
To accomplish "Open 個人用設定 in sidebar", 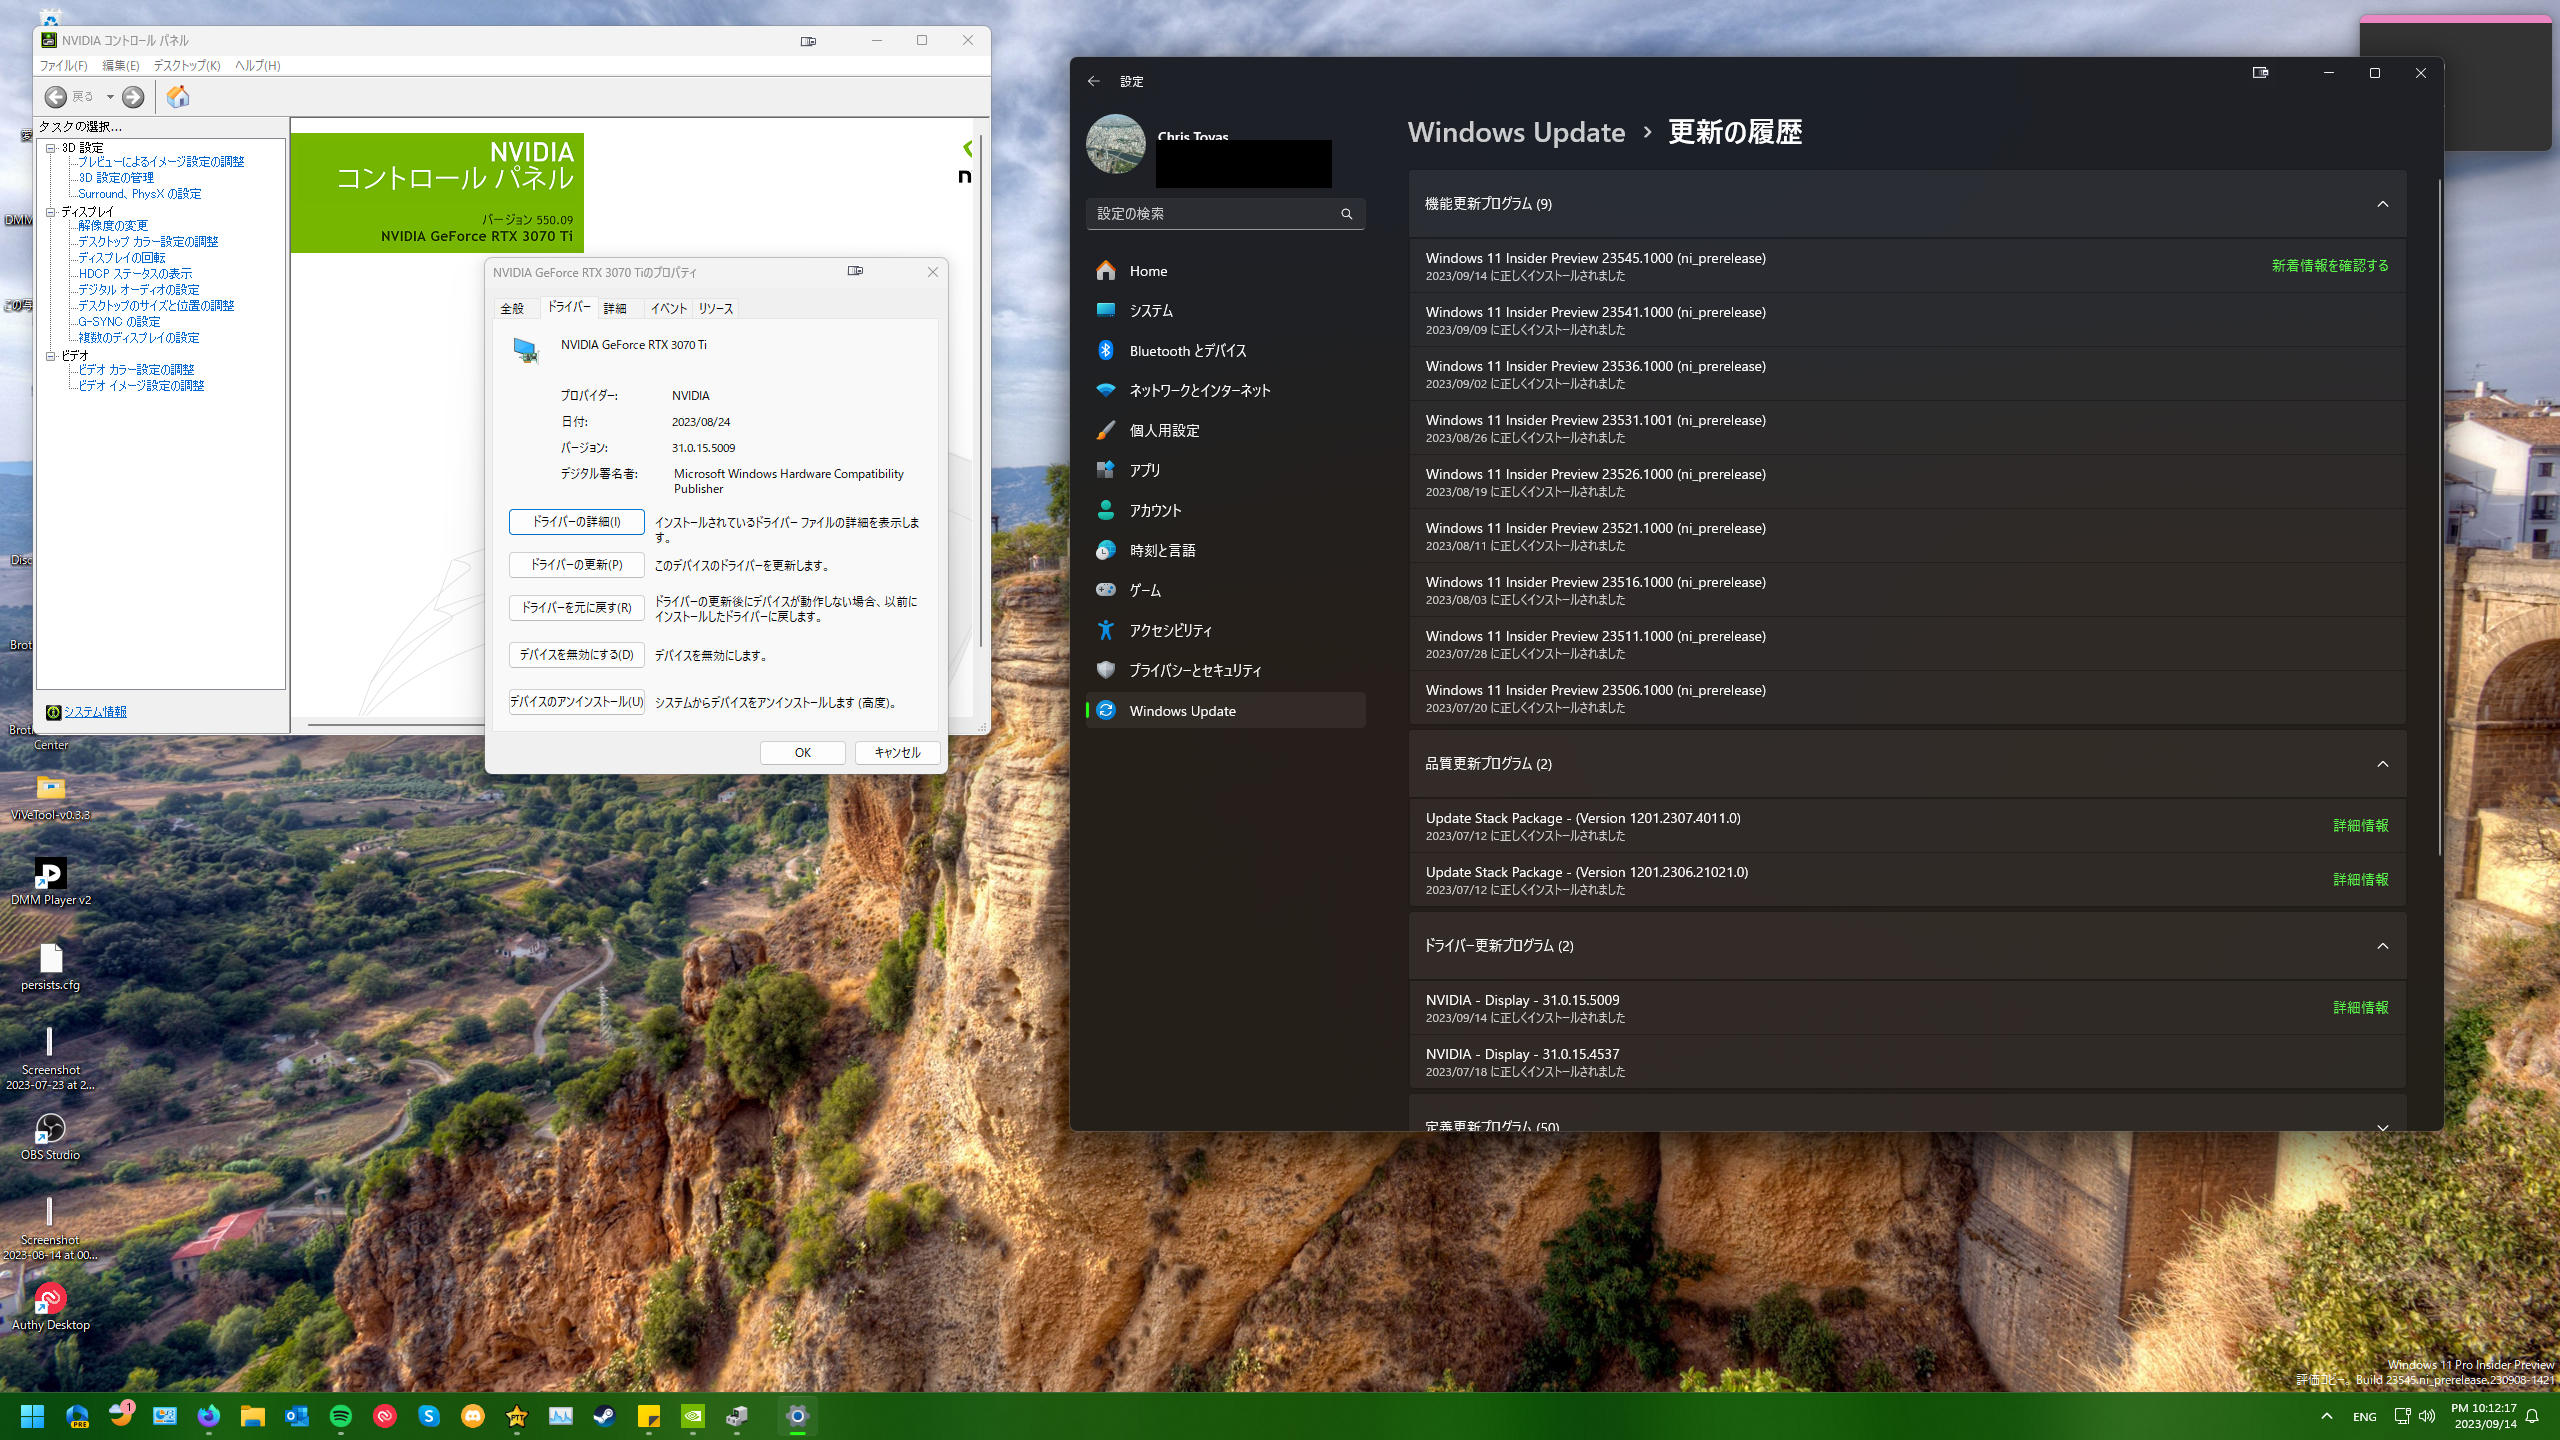I will click(x=1225, y=431).
